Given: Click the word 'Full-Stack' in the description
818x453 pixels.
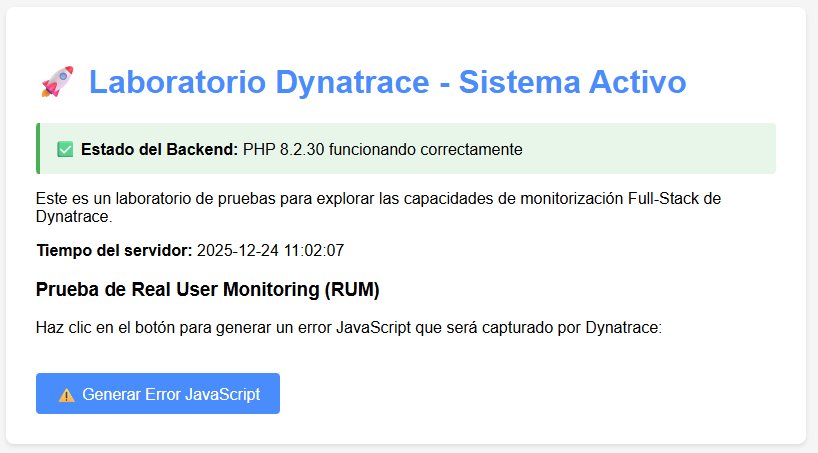Looking at the screenshot, I should [657, 198].
